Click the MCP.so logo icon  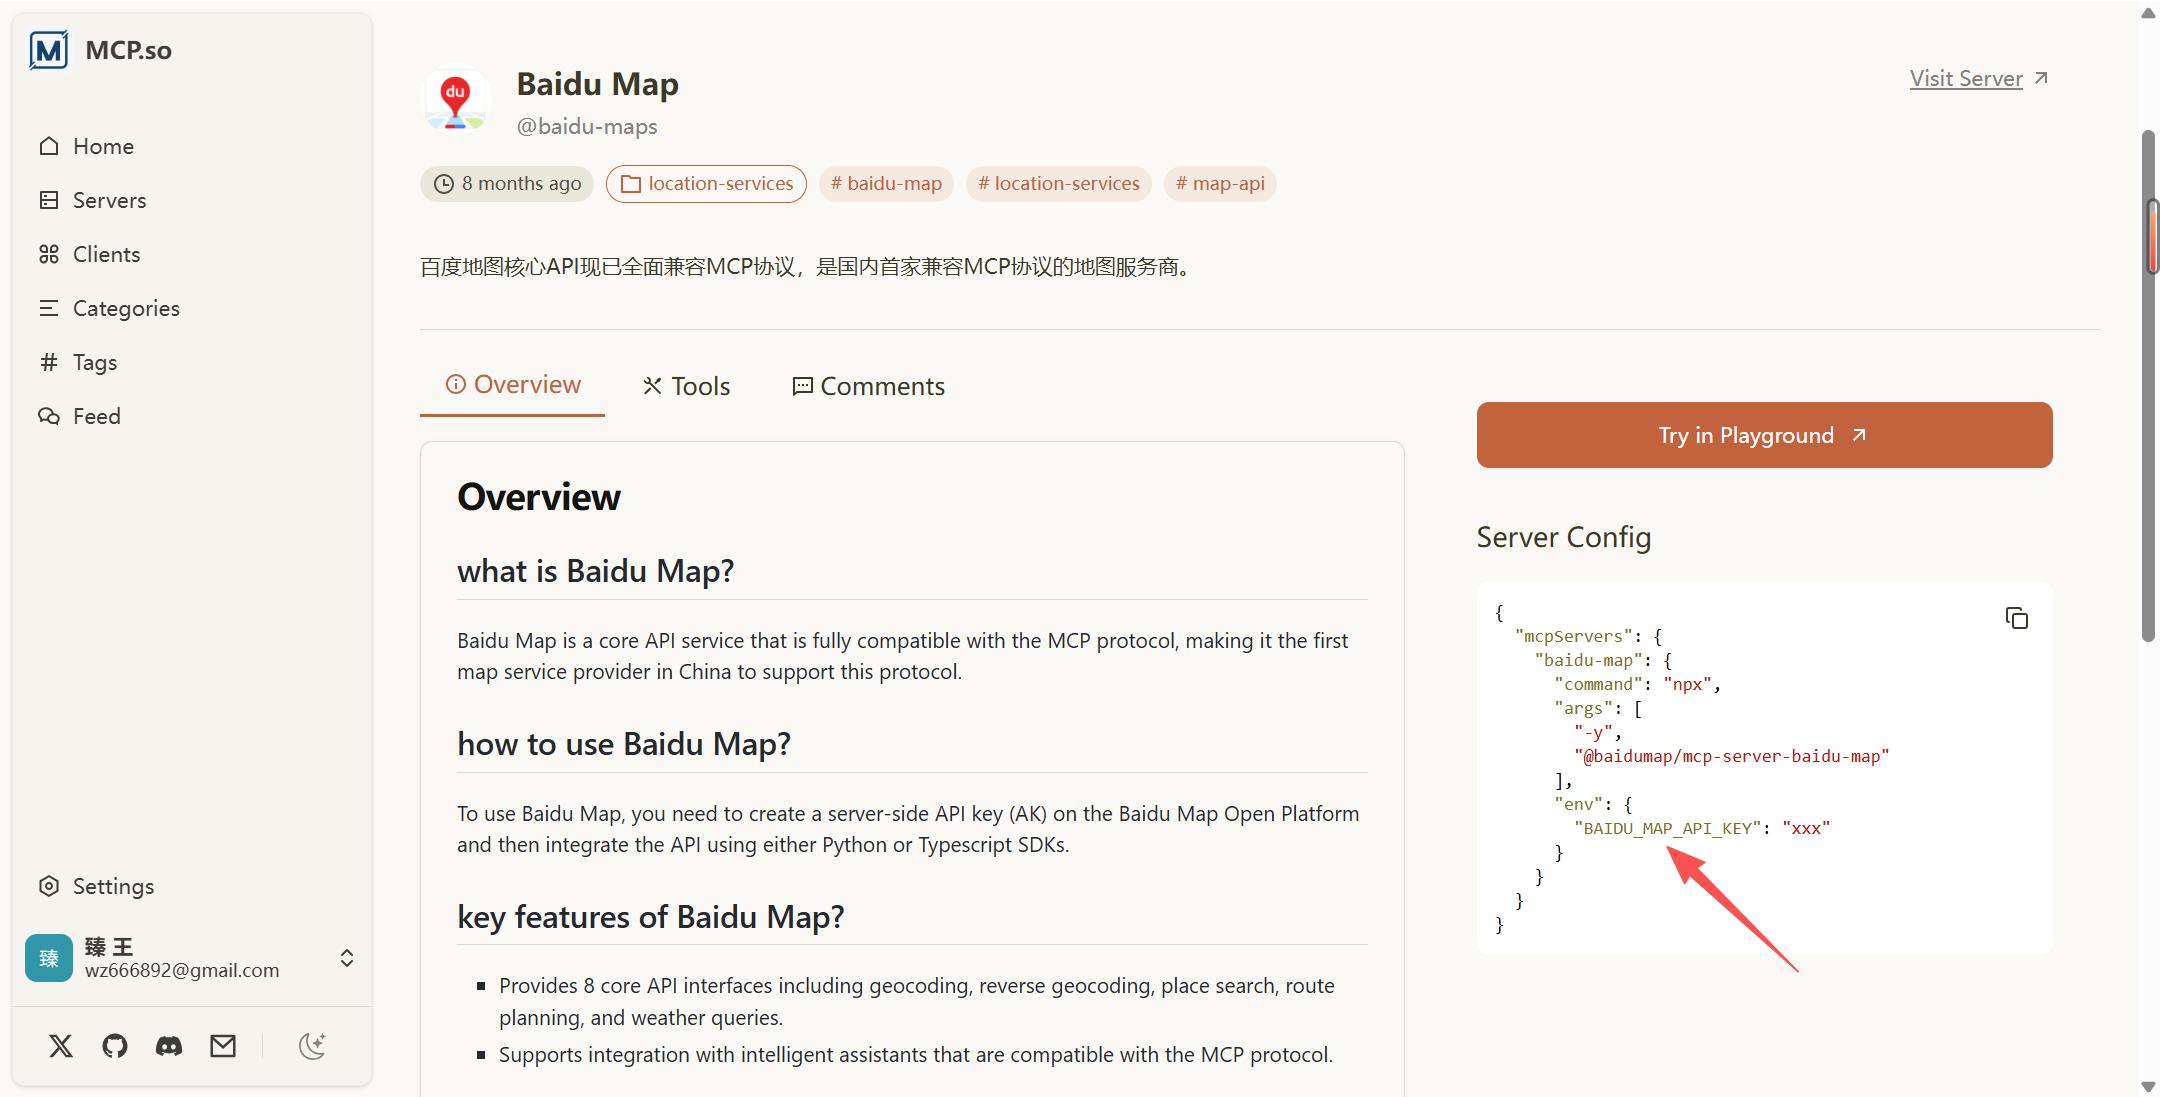tap(49, 50)
